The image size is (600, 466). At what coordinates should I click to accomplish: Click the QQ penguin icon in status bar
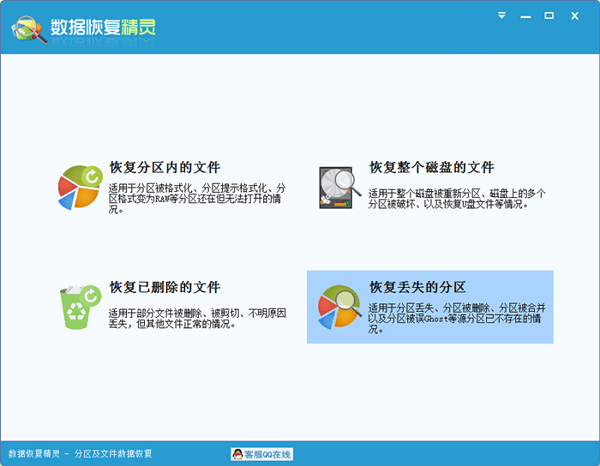[238, 454]
